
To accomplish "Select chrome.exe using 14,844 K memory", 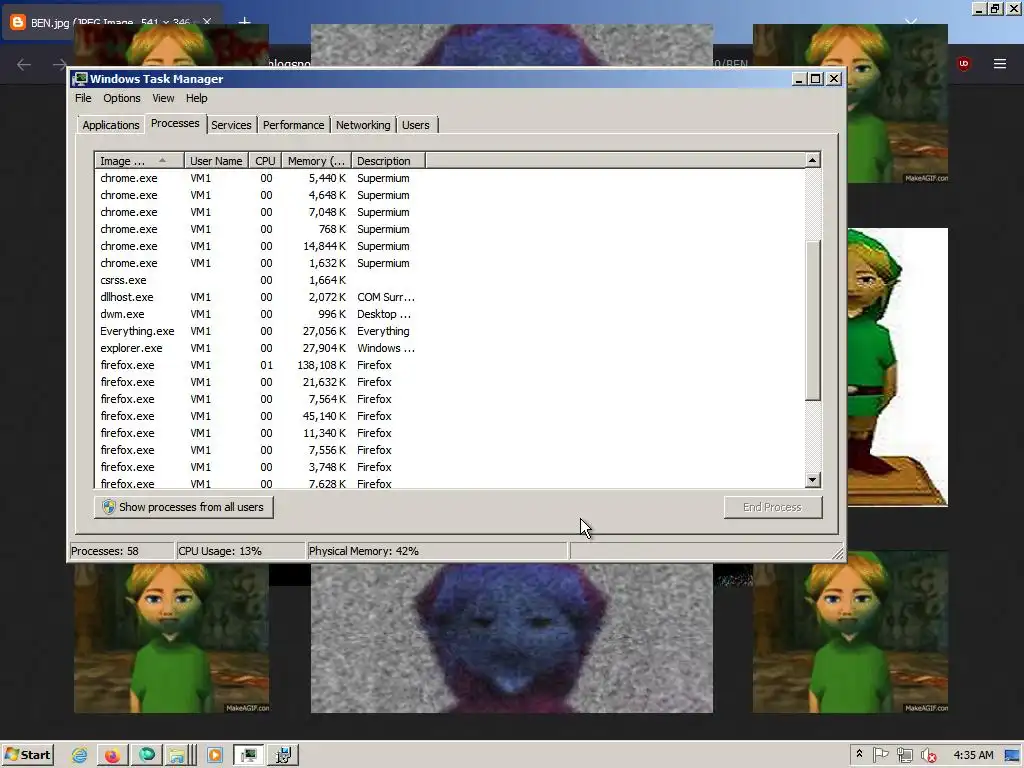I will 449,246.
